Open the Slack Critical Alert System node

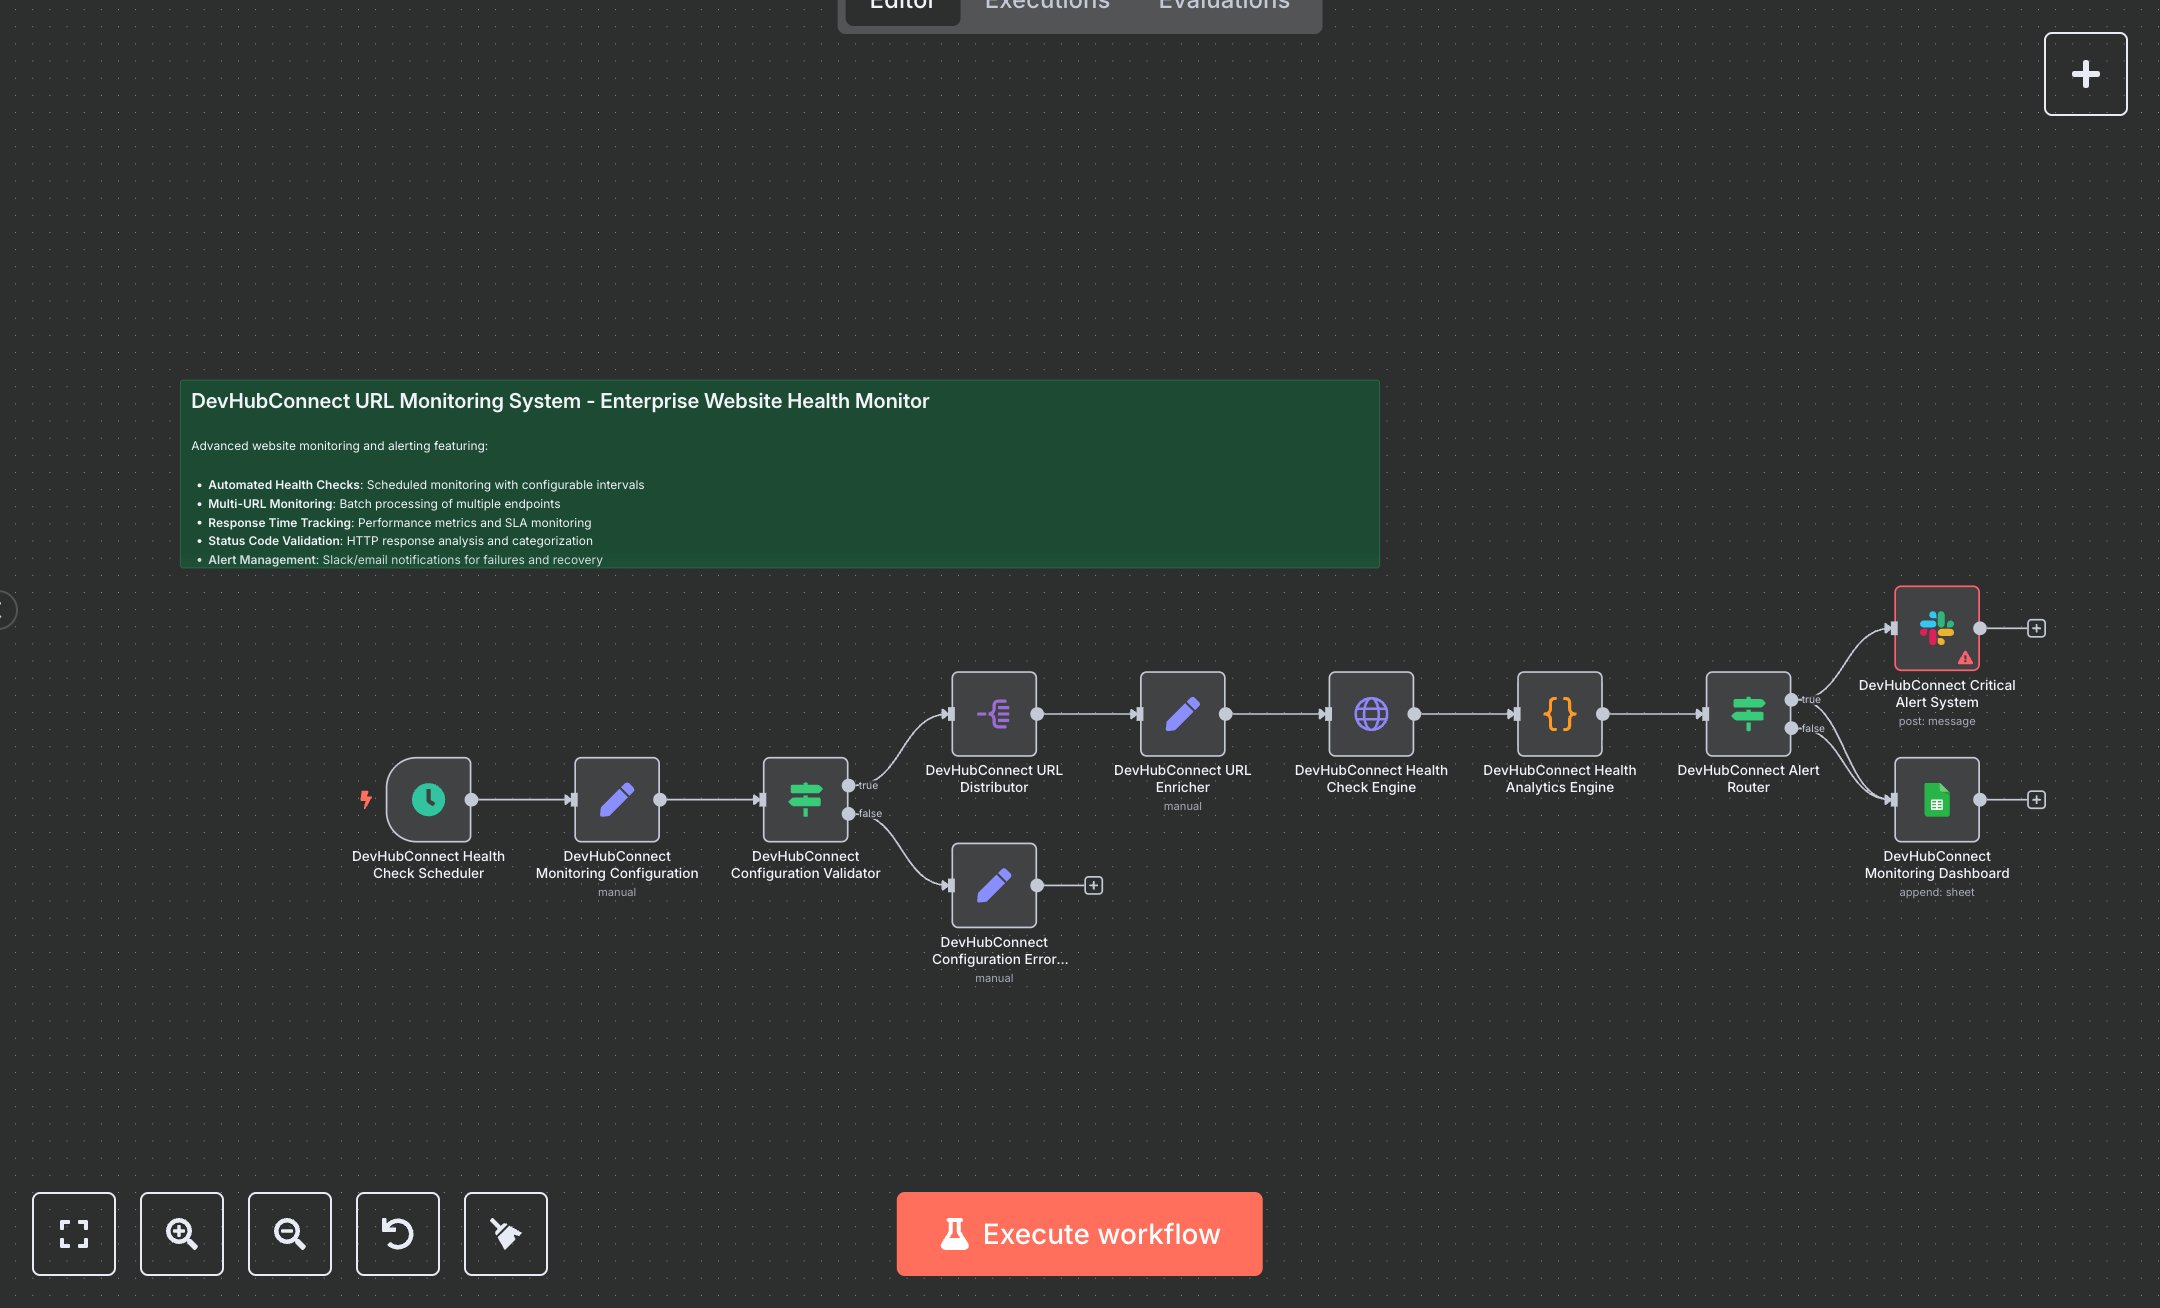tap(1936, 629)
